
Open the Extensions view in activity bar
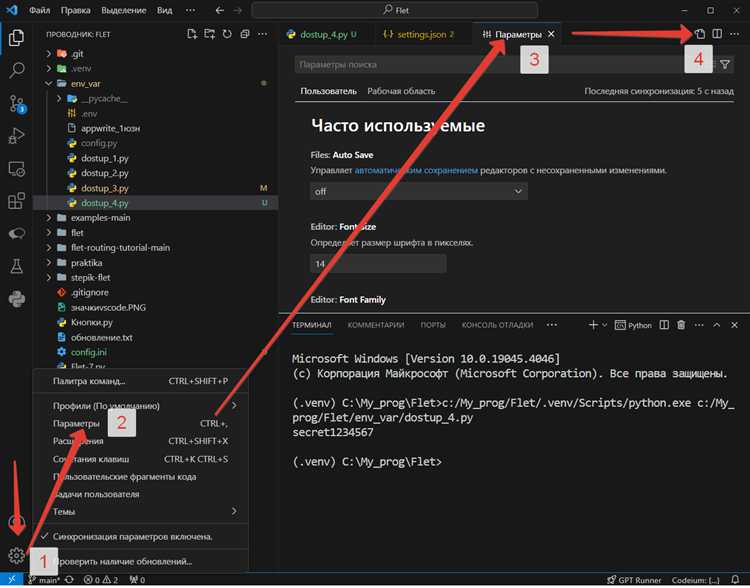pos(16,201)
